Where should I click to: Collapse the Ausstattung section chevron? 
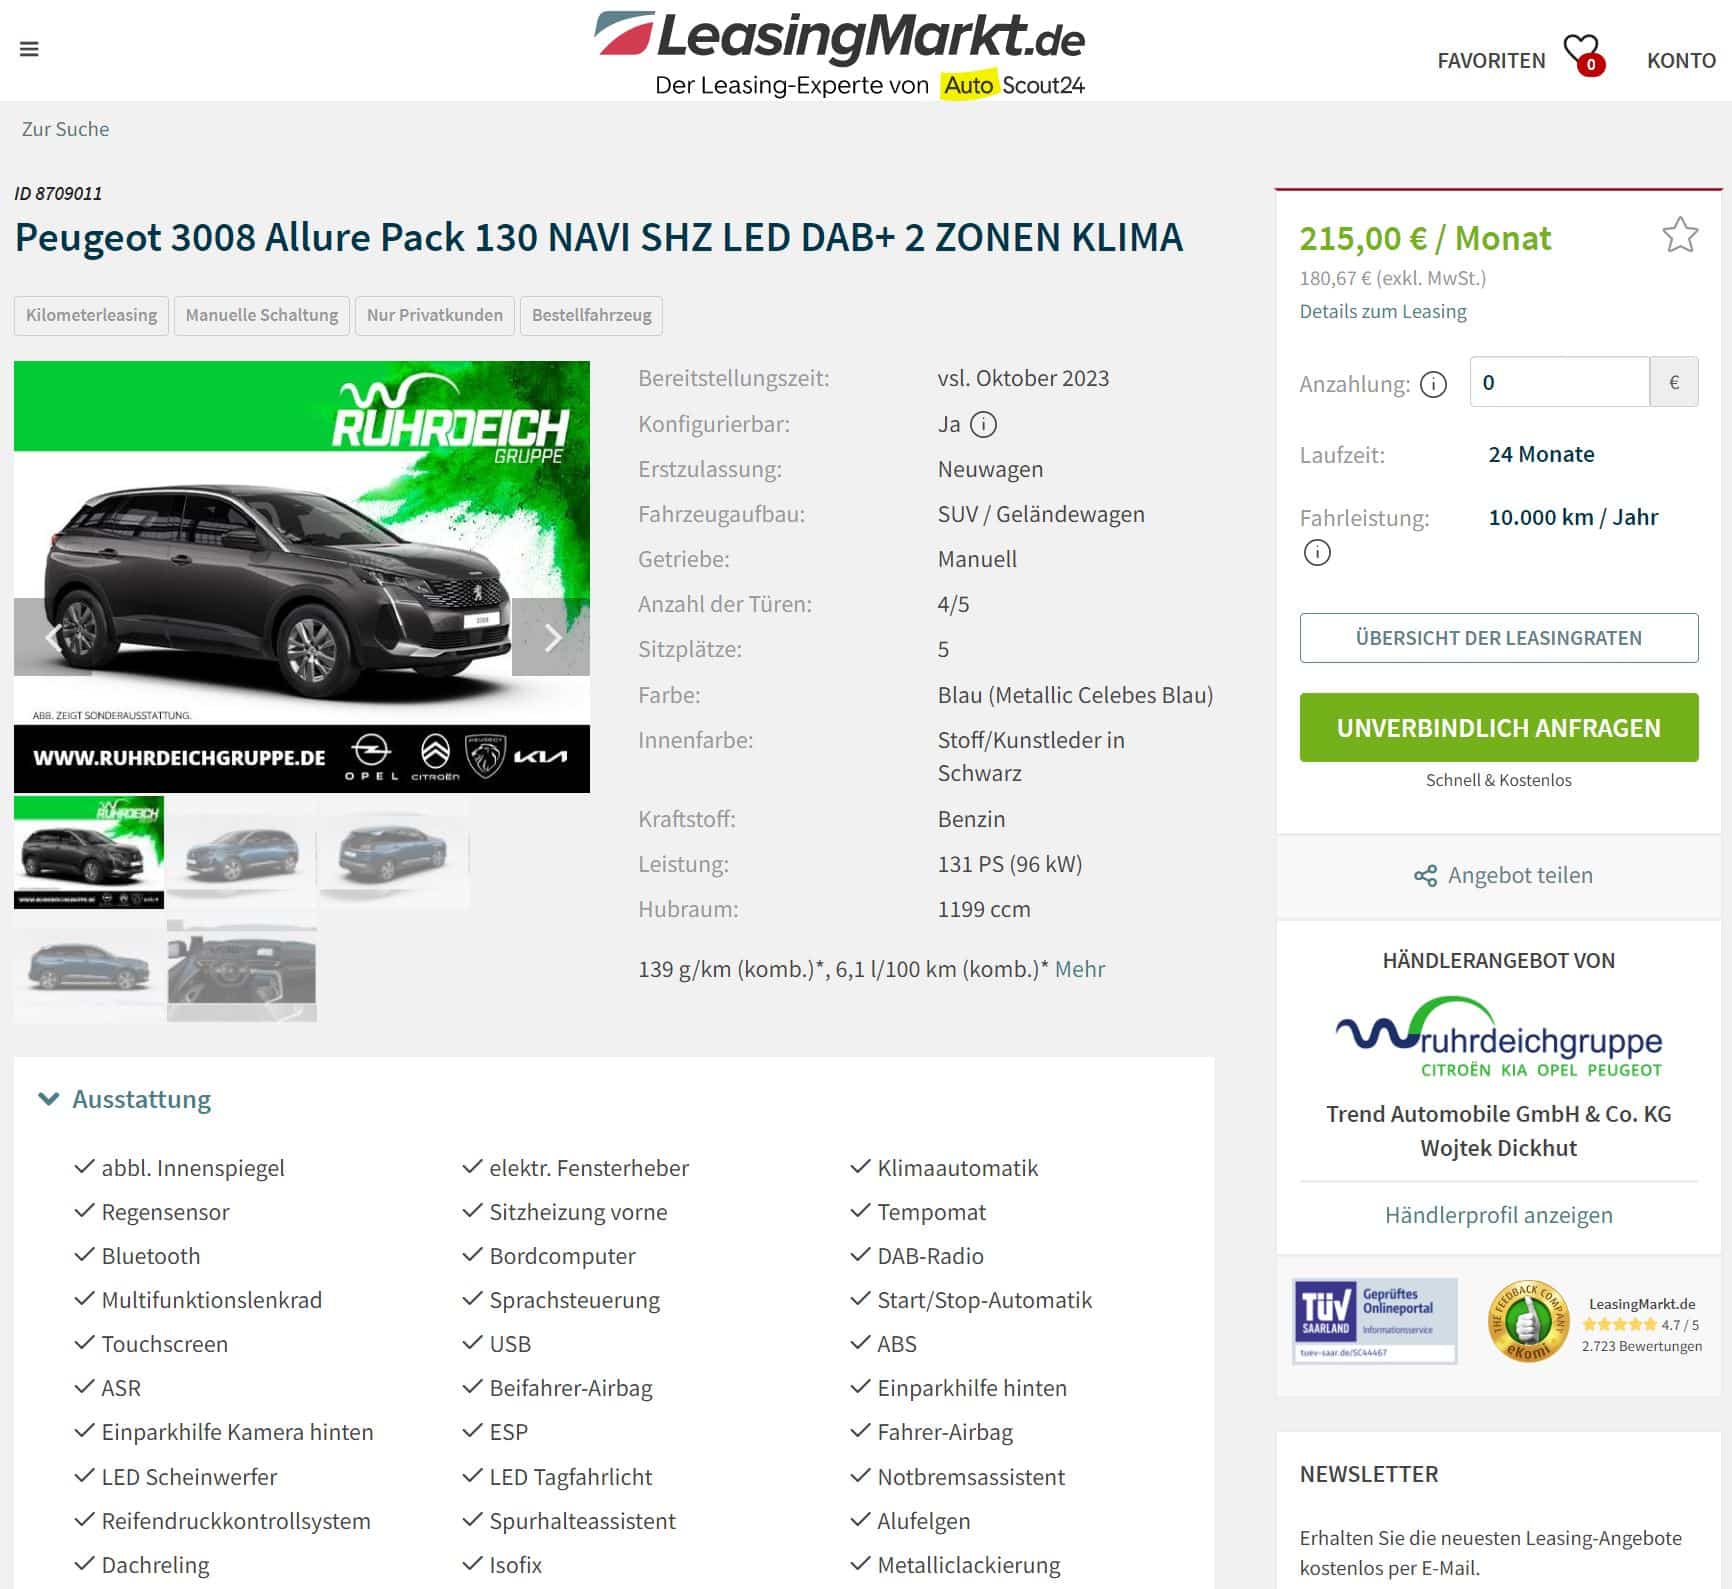[x=48, y=1099]
